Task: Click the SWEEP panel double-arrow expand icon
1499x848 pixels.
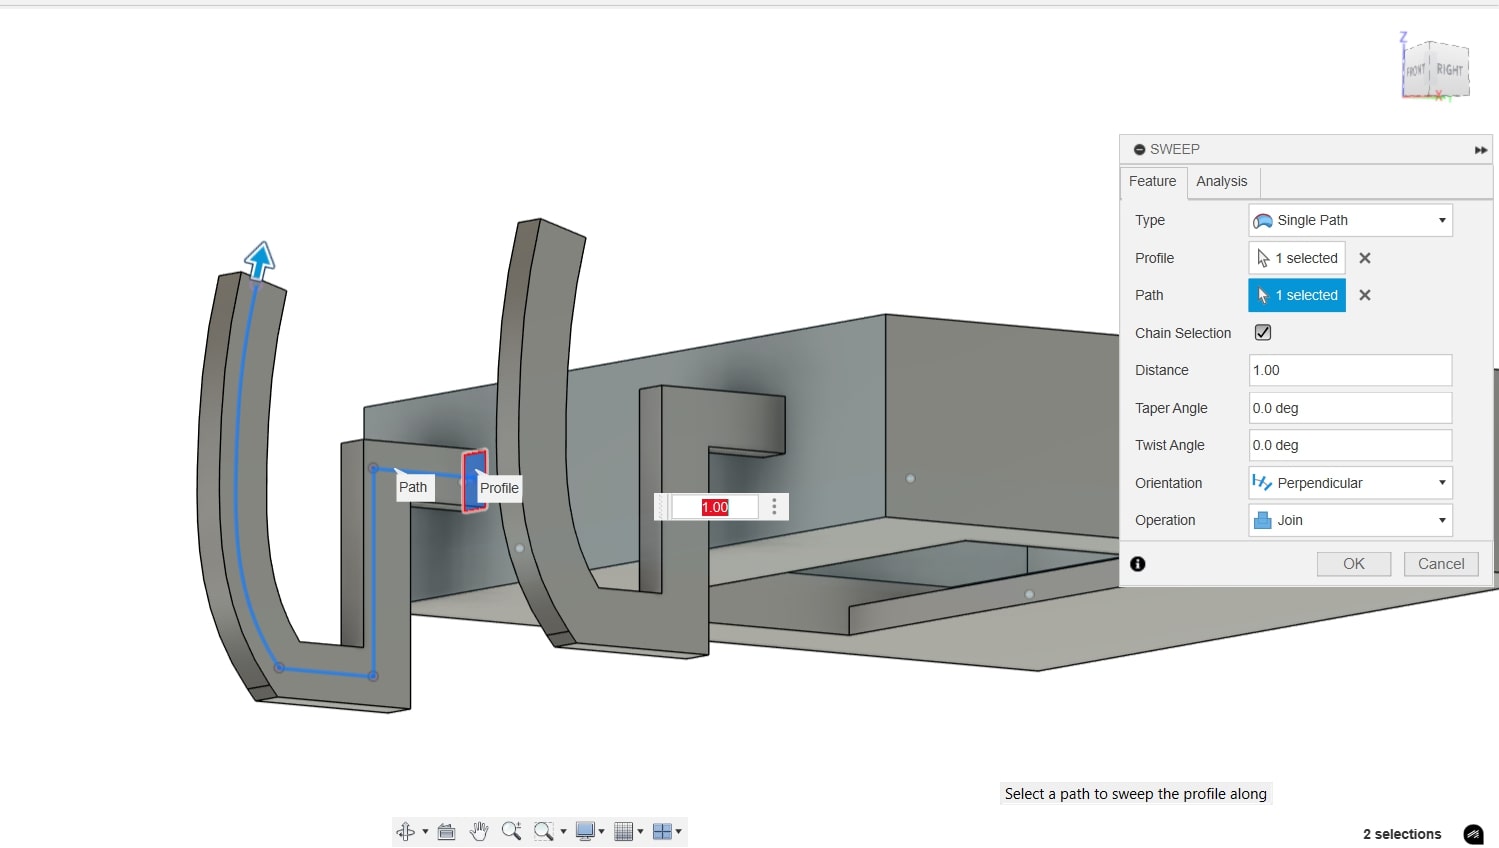Action: [1481, 150]
